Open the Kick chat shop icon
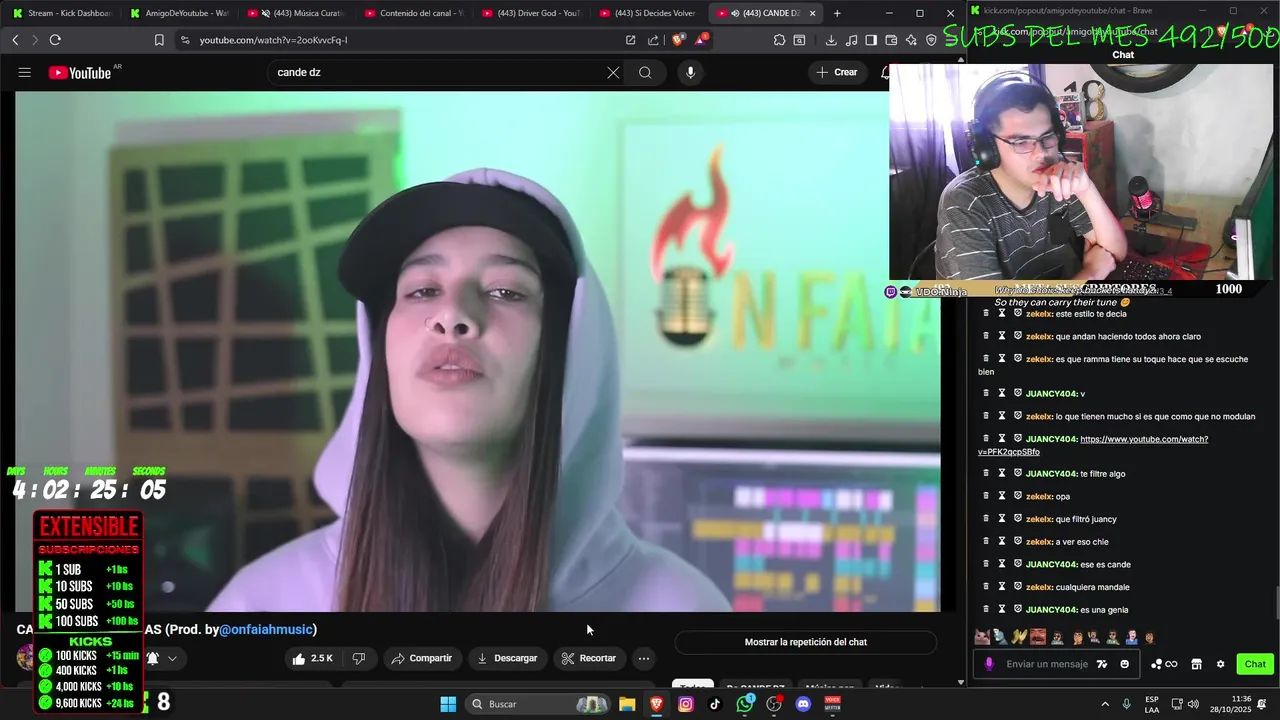The image size is (1280, 720). (x=1196, y=664)
